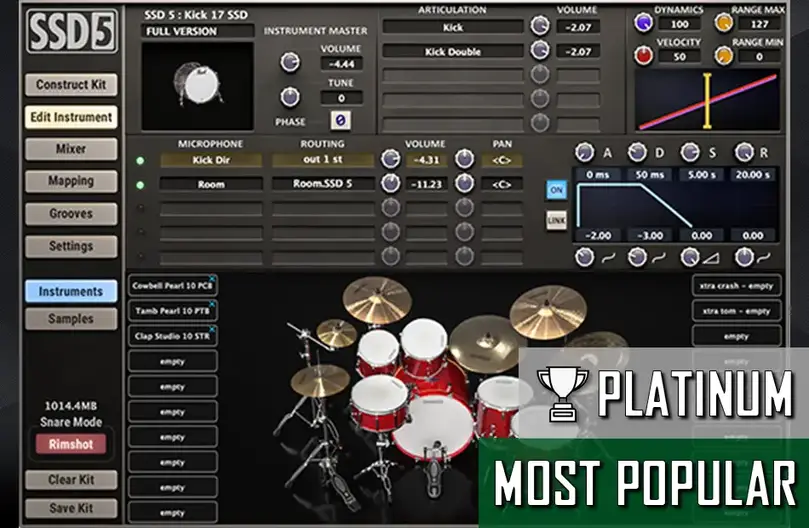Select the Clap Studio 10 STR slot
Viewport: 809px width, 528px height.
pos(172,336)
